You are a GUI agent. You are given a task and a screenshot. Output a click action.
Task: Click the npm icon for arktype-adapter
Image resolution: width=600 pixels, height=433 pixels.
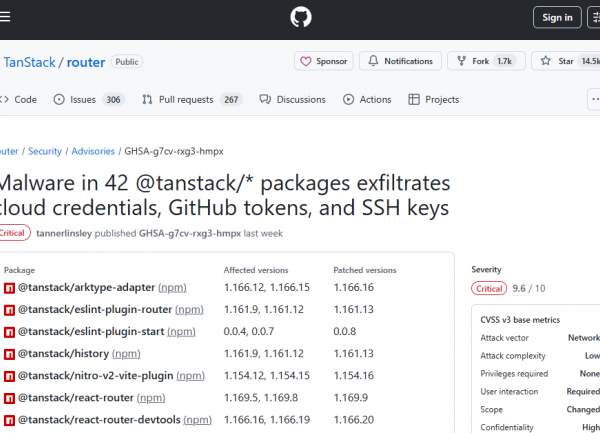click(9, 288)
